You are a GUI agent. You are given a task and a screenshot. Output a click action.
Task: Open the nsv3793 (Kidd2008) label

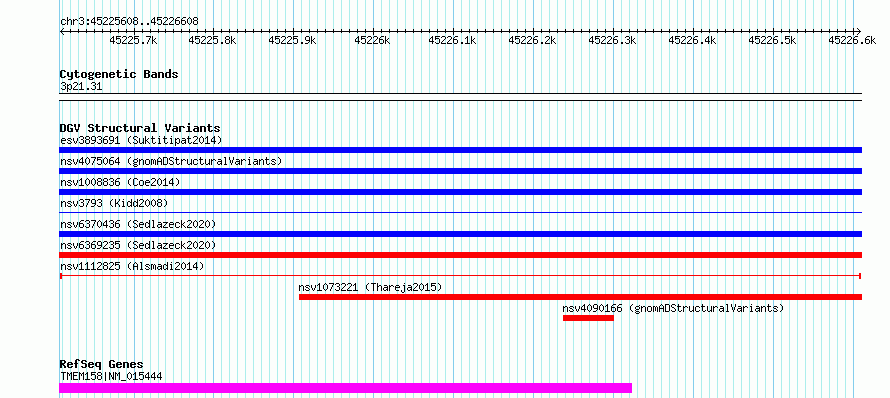(114, 203)
